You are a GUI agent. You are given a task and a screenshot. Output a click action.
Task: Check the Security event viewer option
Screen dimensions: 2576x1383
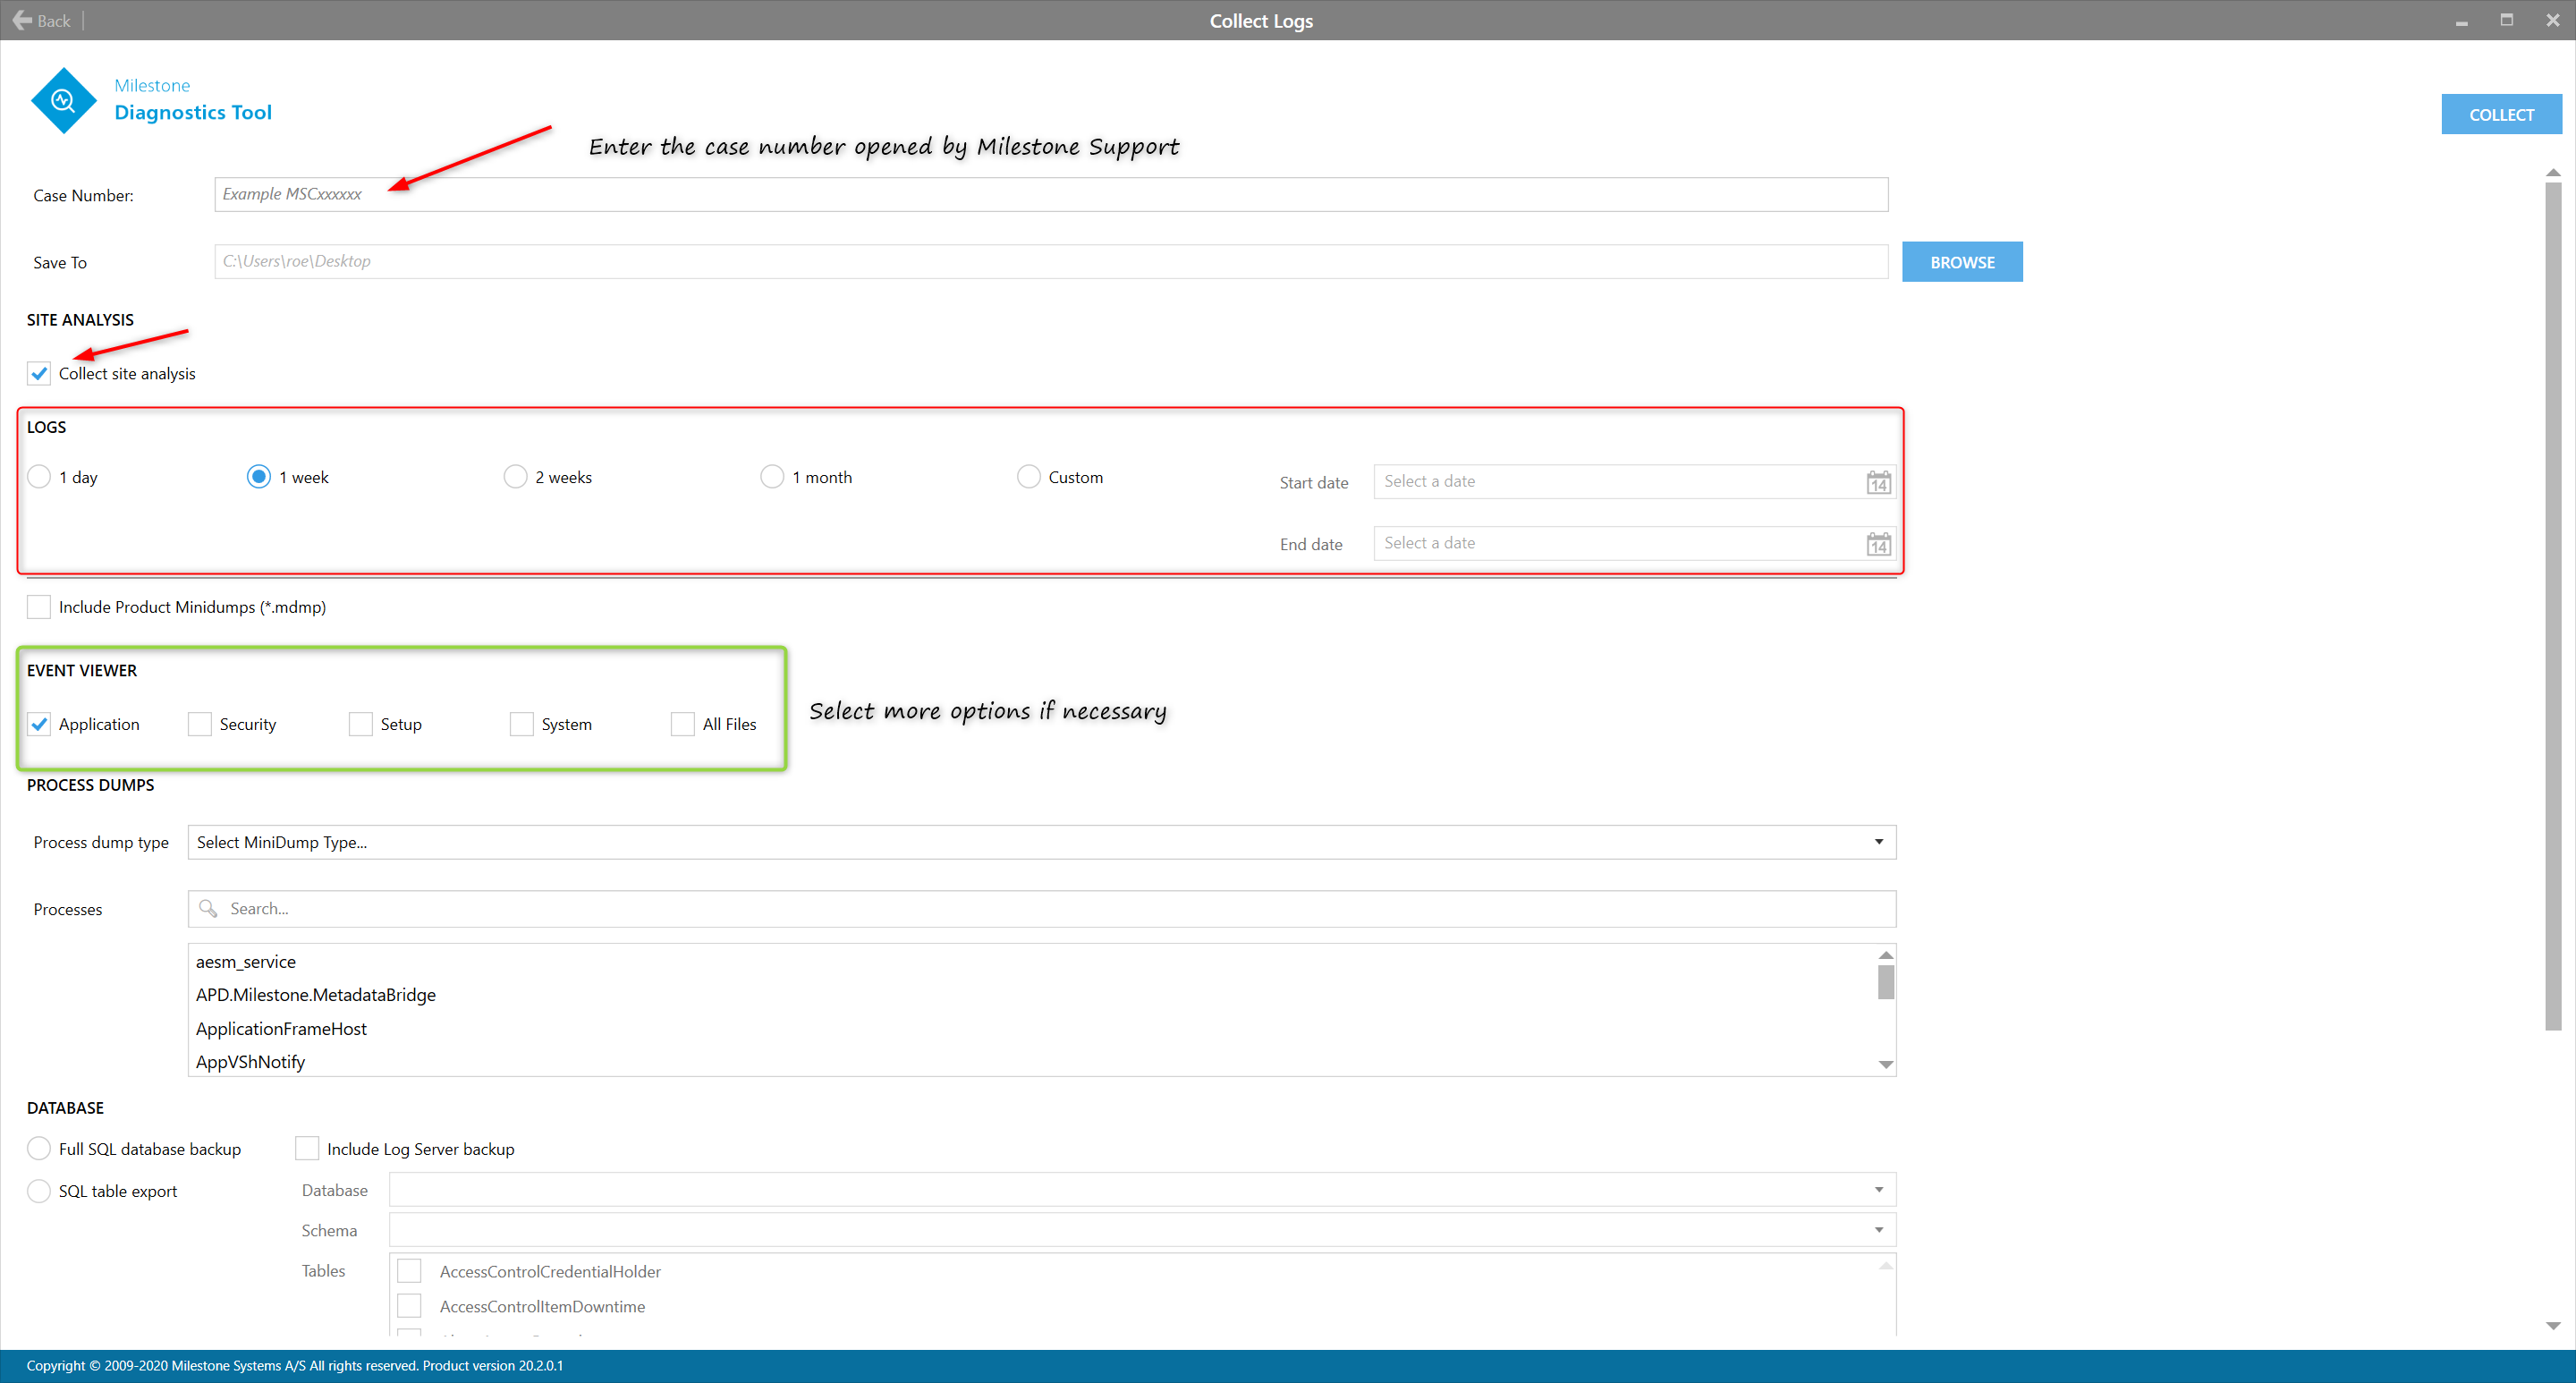200,724
